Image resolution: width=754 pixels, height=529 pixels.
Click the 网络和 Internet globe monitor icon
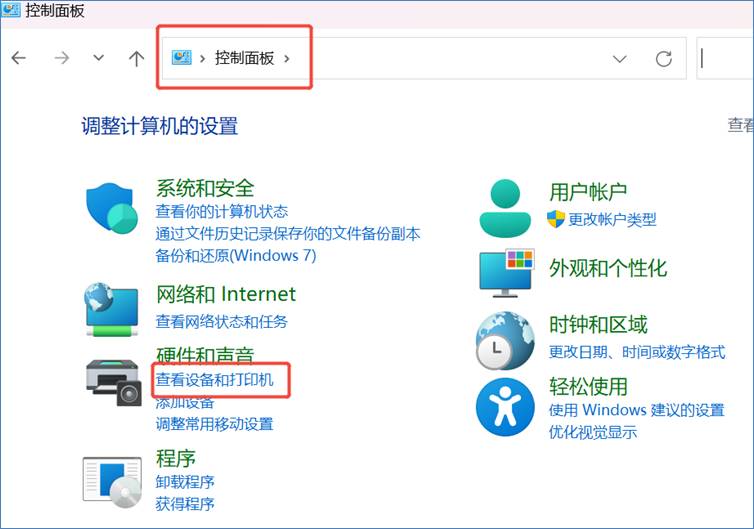tap(111, 309)
